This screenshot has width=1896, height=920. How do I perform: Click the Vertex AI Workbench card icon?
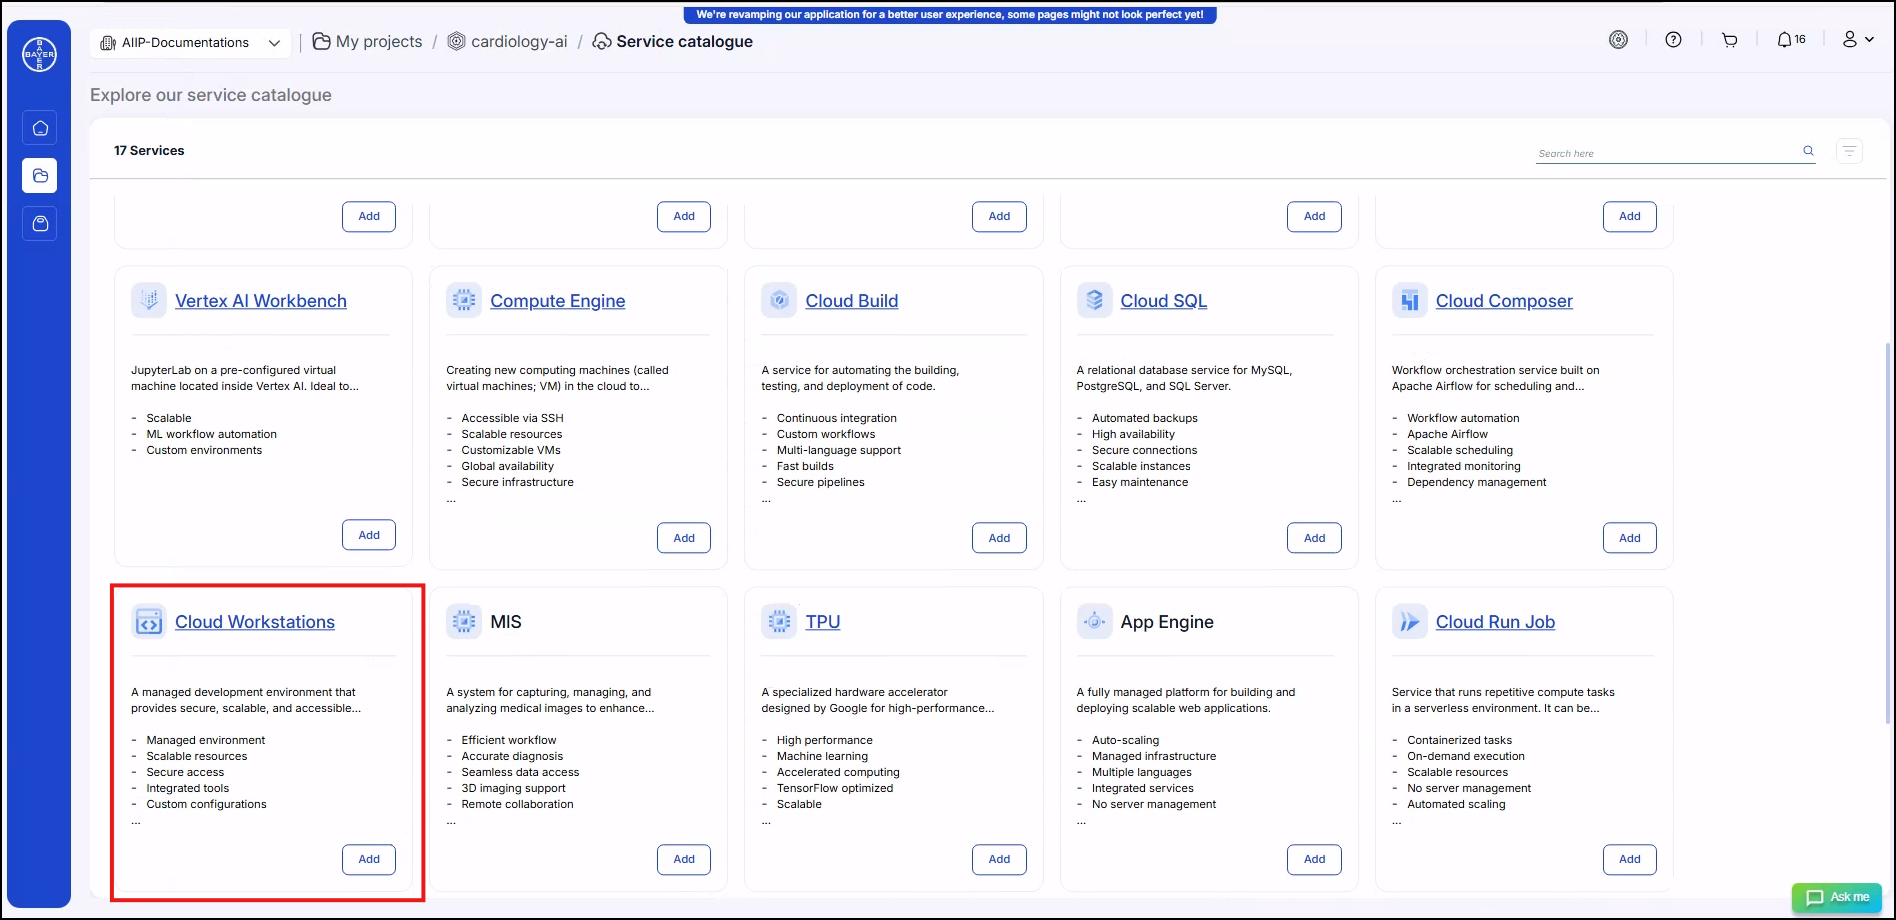coord(149,300)
